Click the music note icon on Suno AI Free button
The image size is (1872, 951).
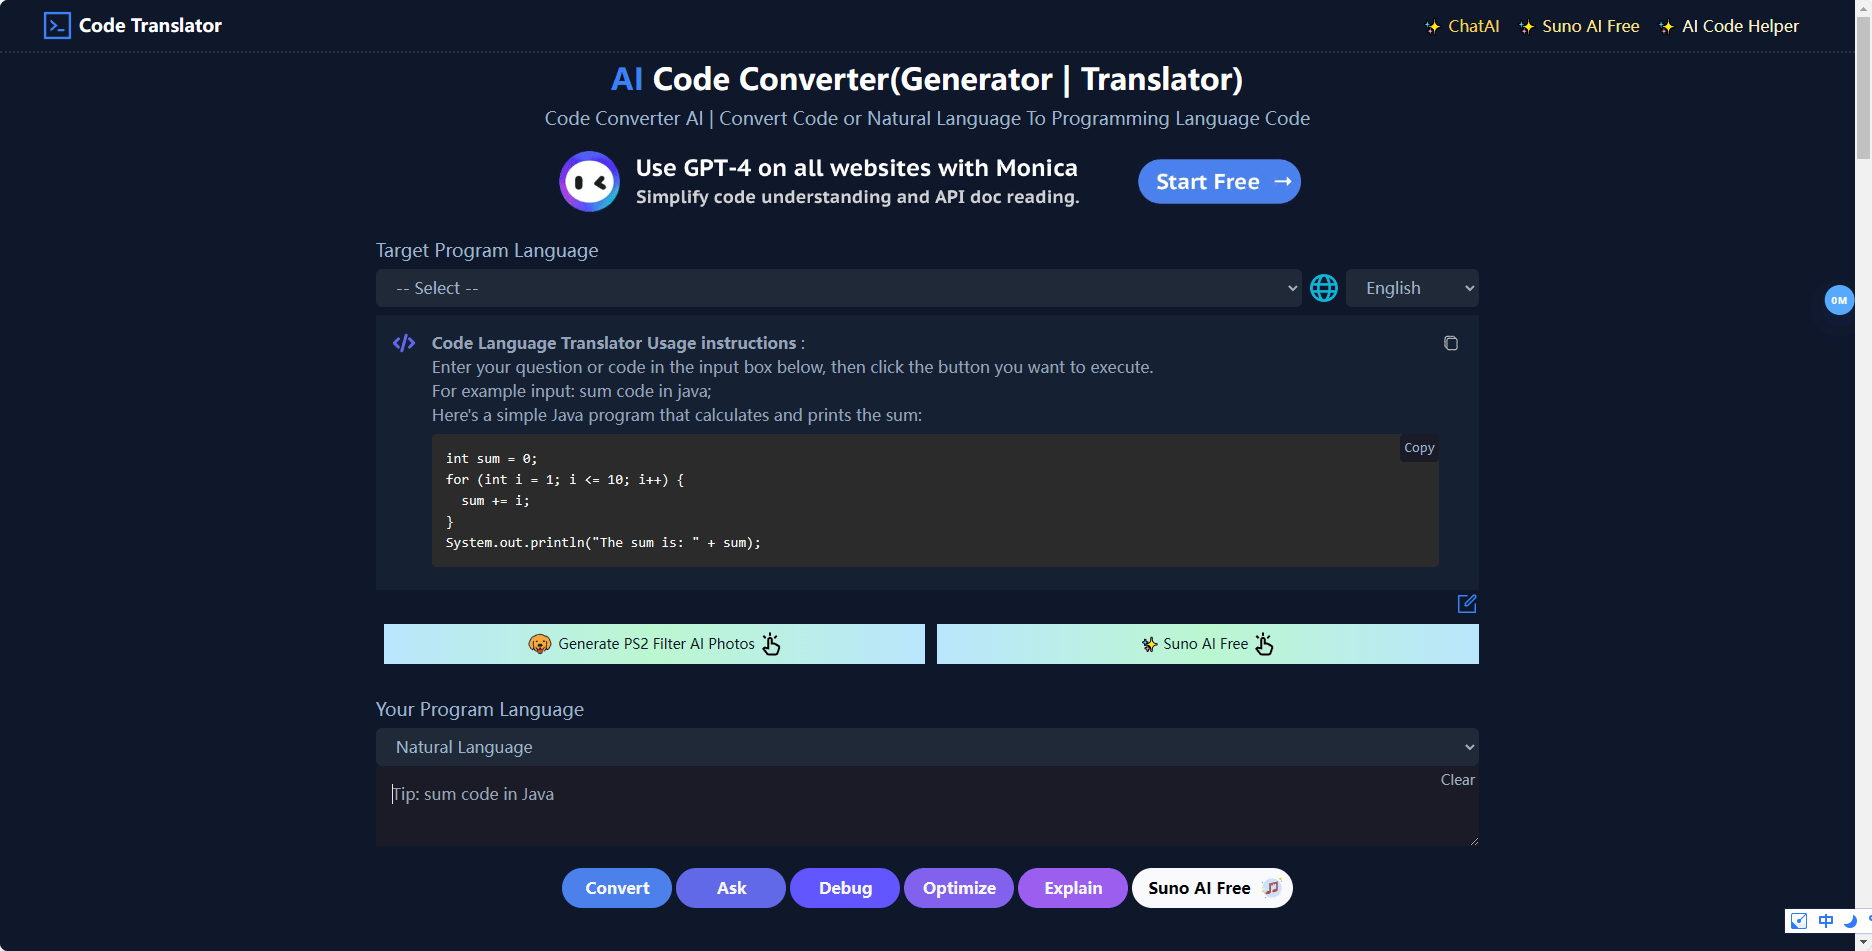pyautogui.click(x=1271, y=887)
